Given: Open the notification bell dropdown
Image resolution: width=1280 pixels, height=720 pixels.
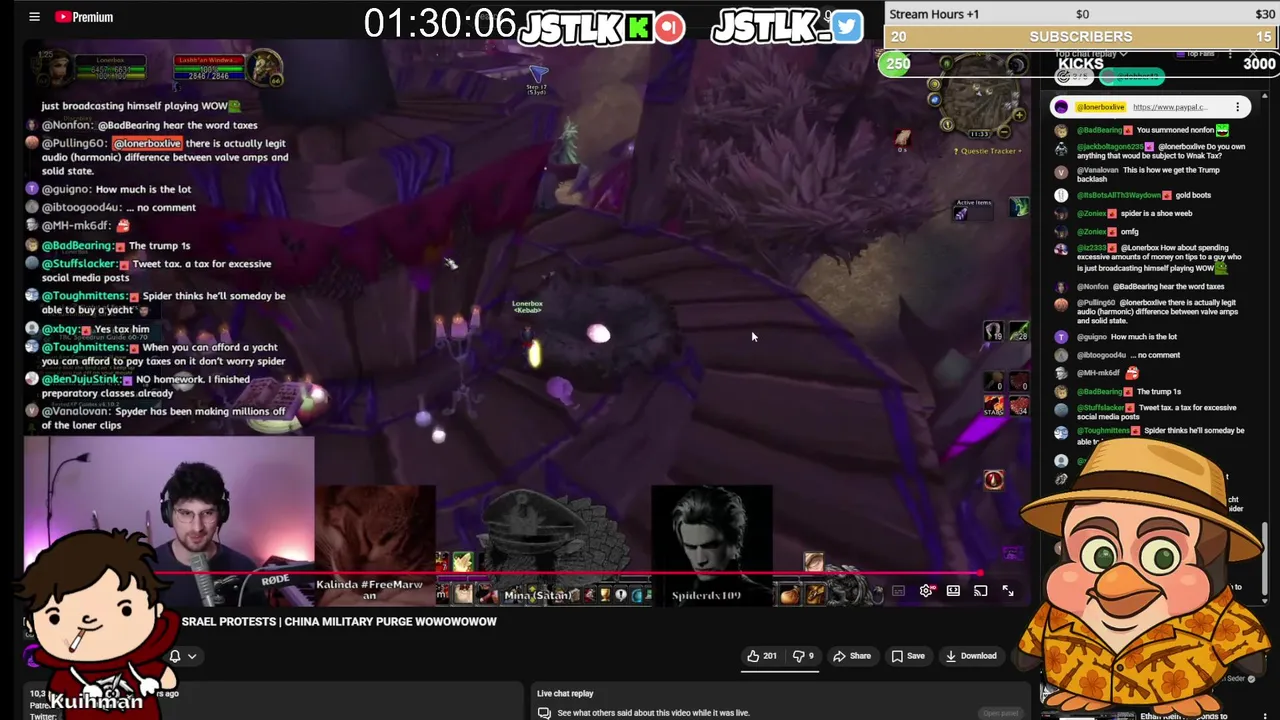Looking at the screenshot, I should coord(183,656).
